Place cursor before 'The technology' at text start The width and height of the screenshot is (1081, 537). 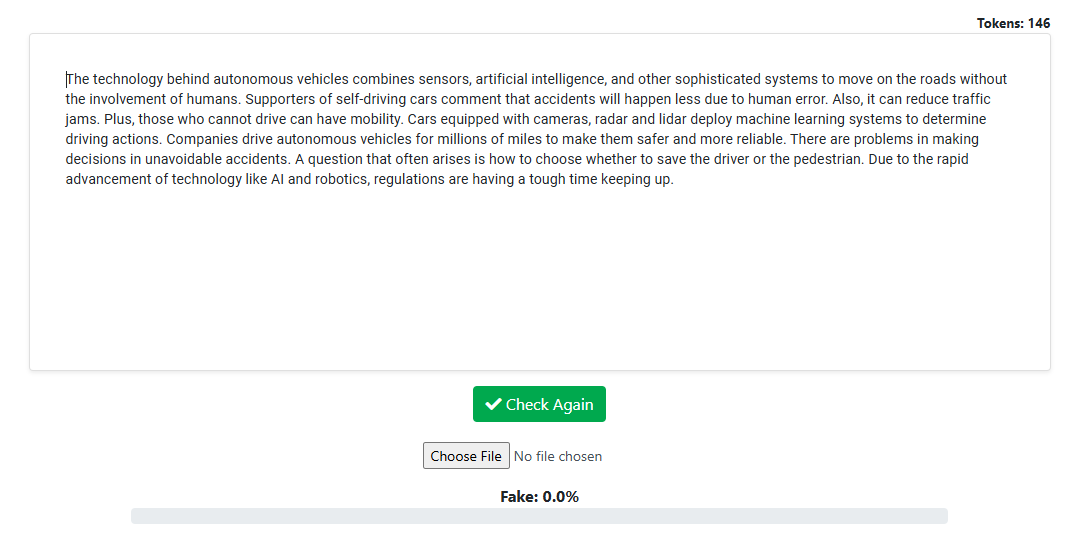[x=67, y=79]
